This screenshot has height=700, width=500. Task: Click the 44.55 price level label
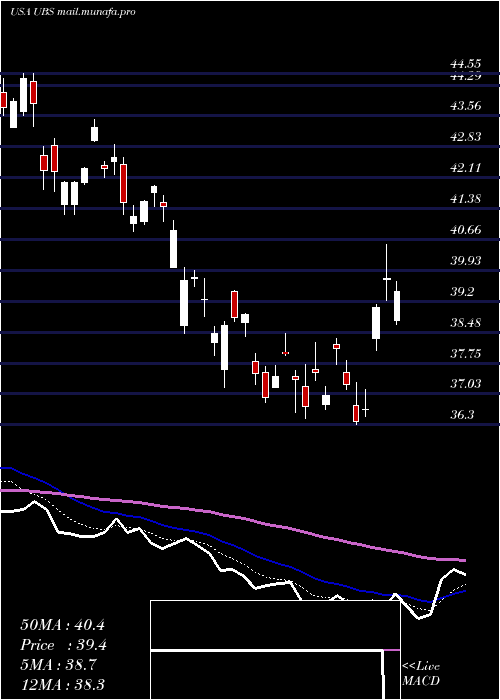pos(466,65)
